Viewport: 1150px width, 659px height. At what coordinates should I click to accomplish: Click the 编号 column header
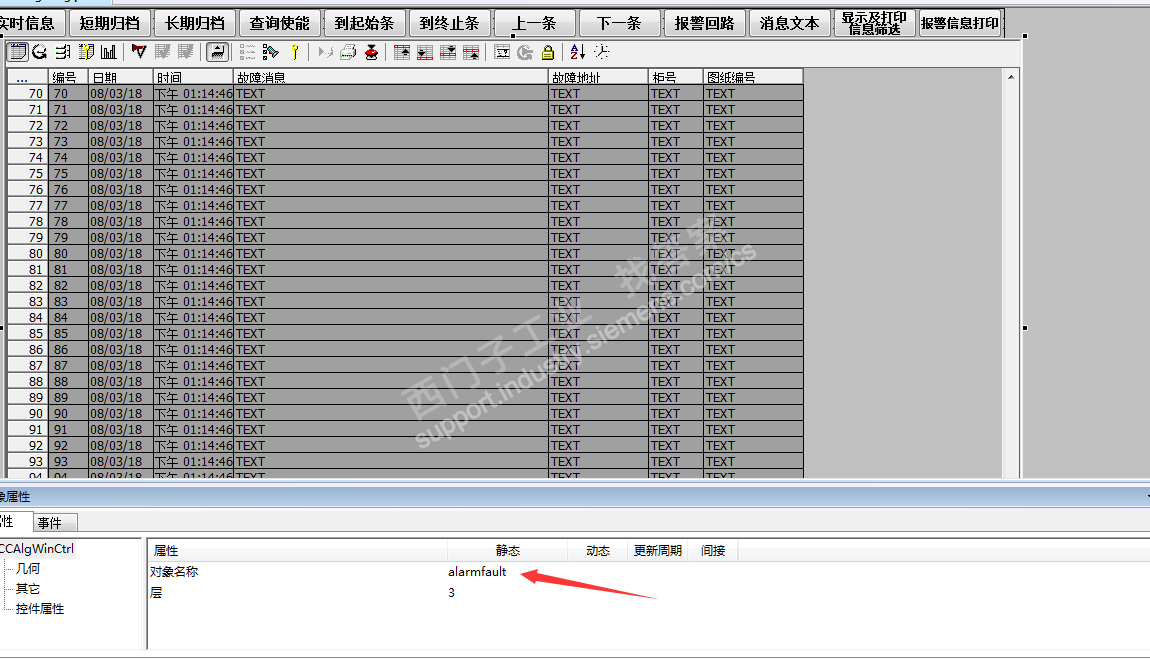click(68, 77)
